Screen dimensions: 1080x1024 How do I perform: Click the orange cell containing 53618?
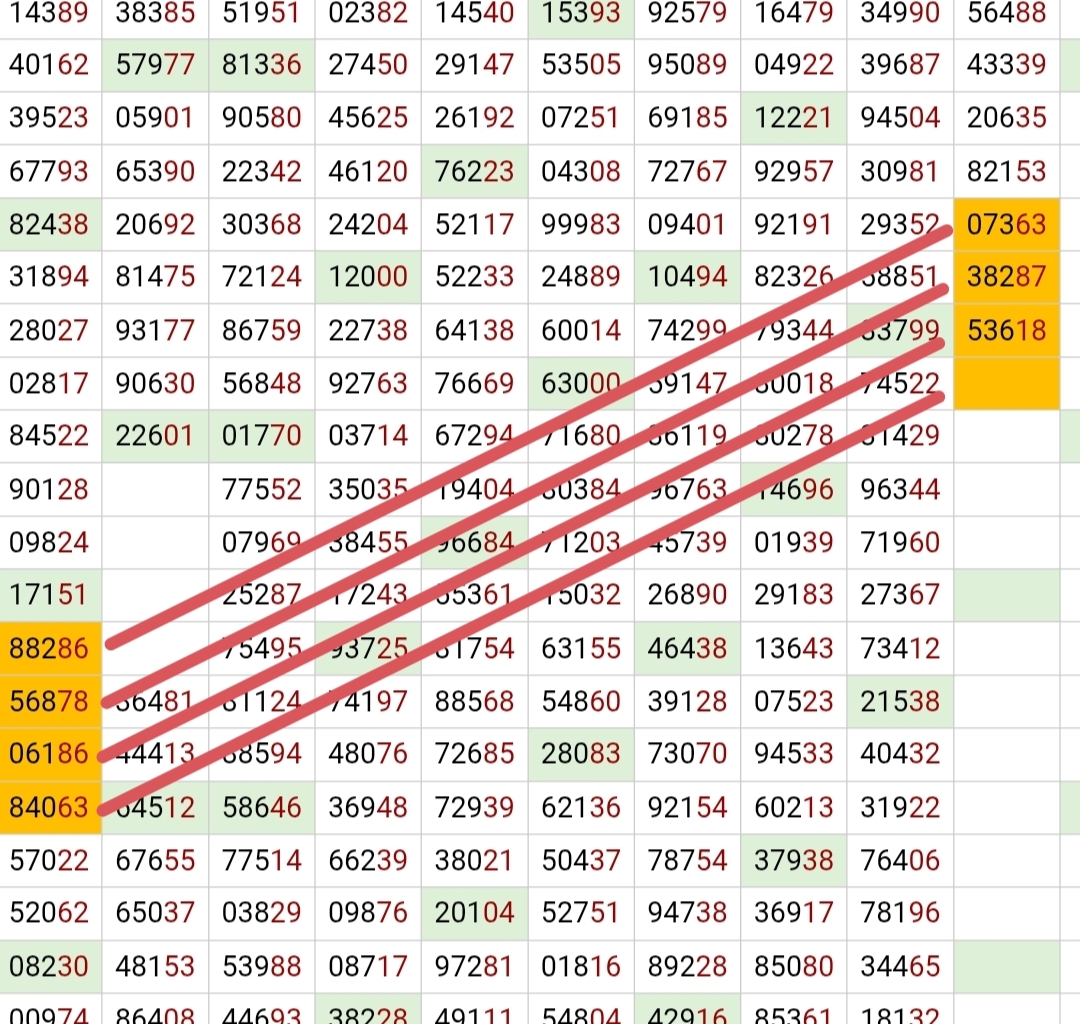[1006, 331]
